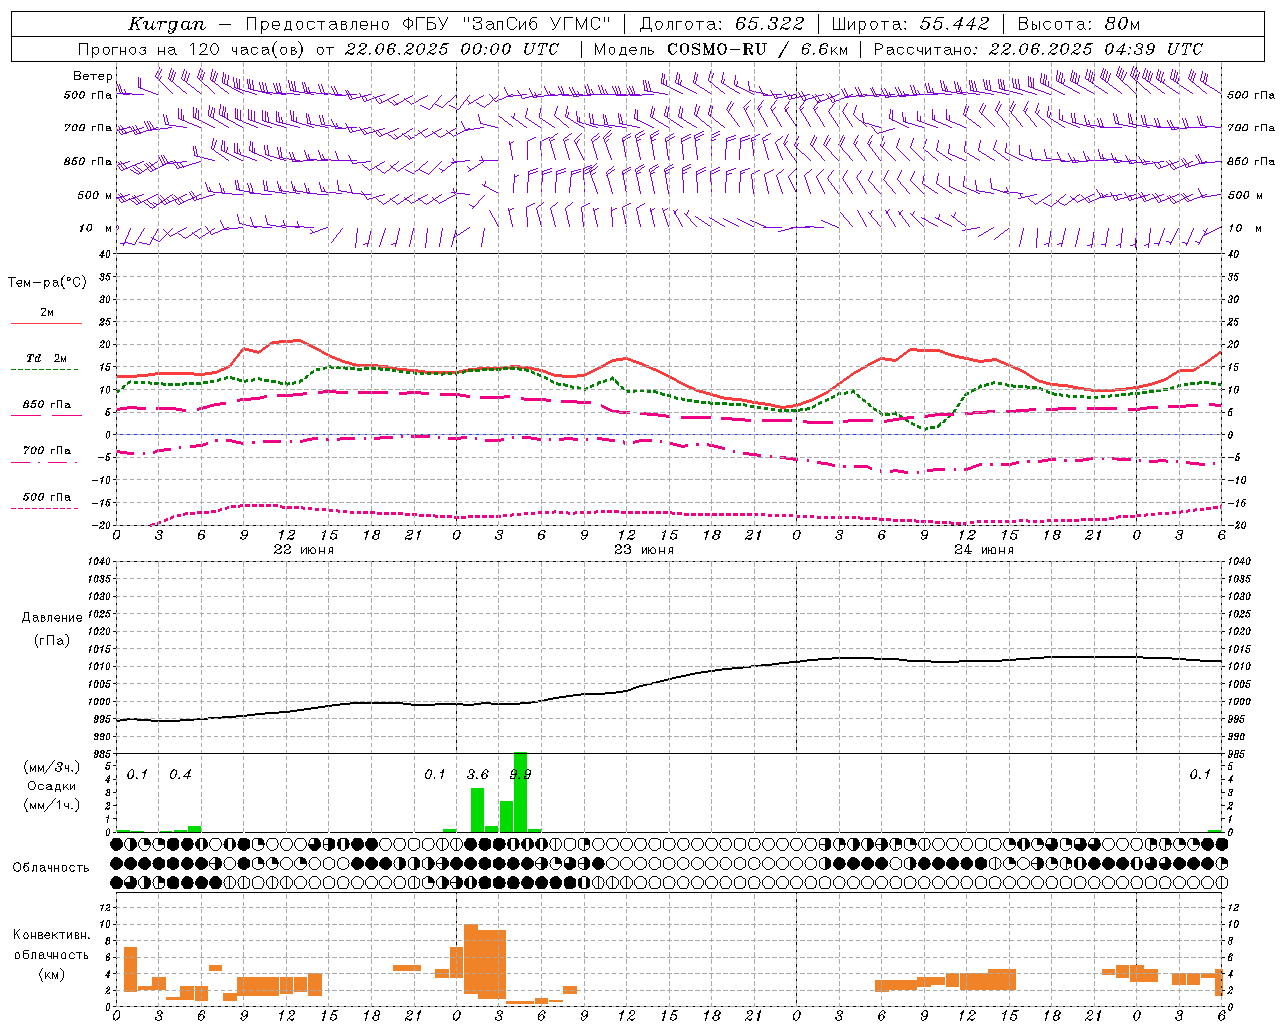Select the Давление pressure panel label
Image resolution: width=1280 pixels, height=1024 pixels.
point(52,618)
